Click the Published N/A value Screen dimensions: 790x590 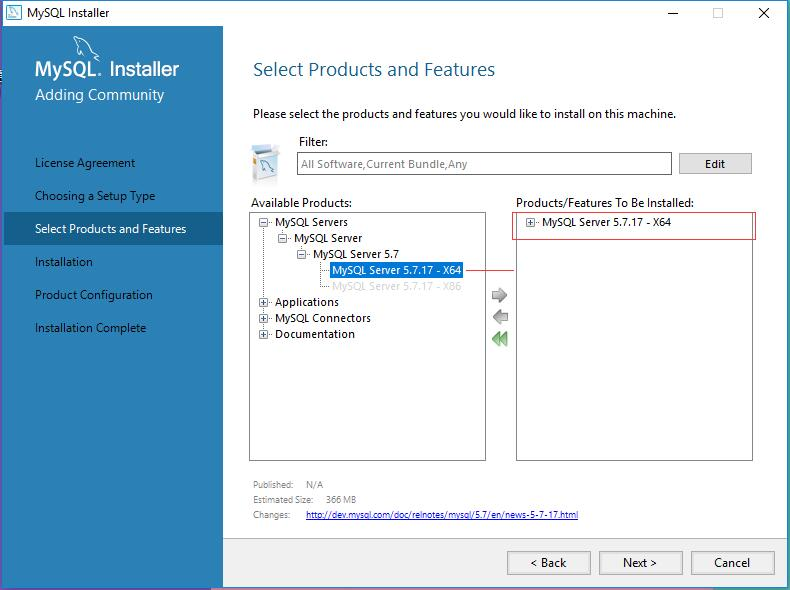click(x=314, y=485)
